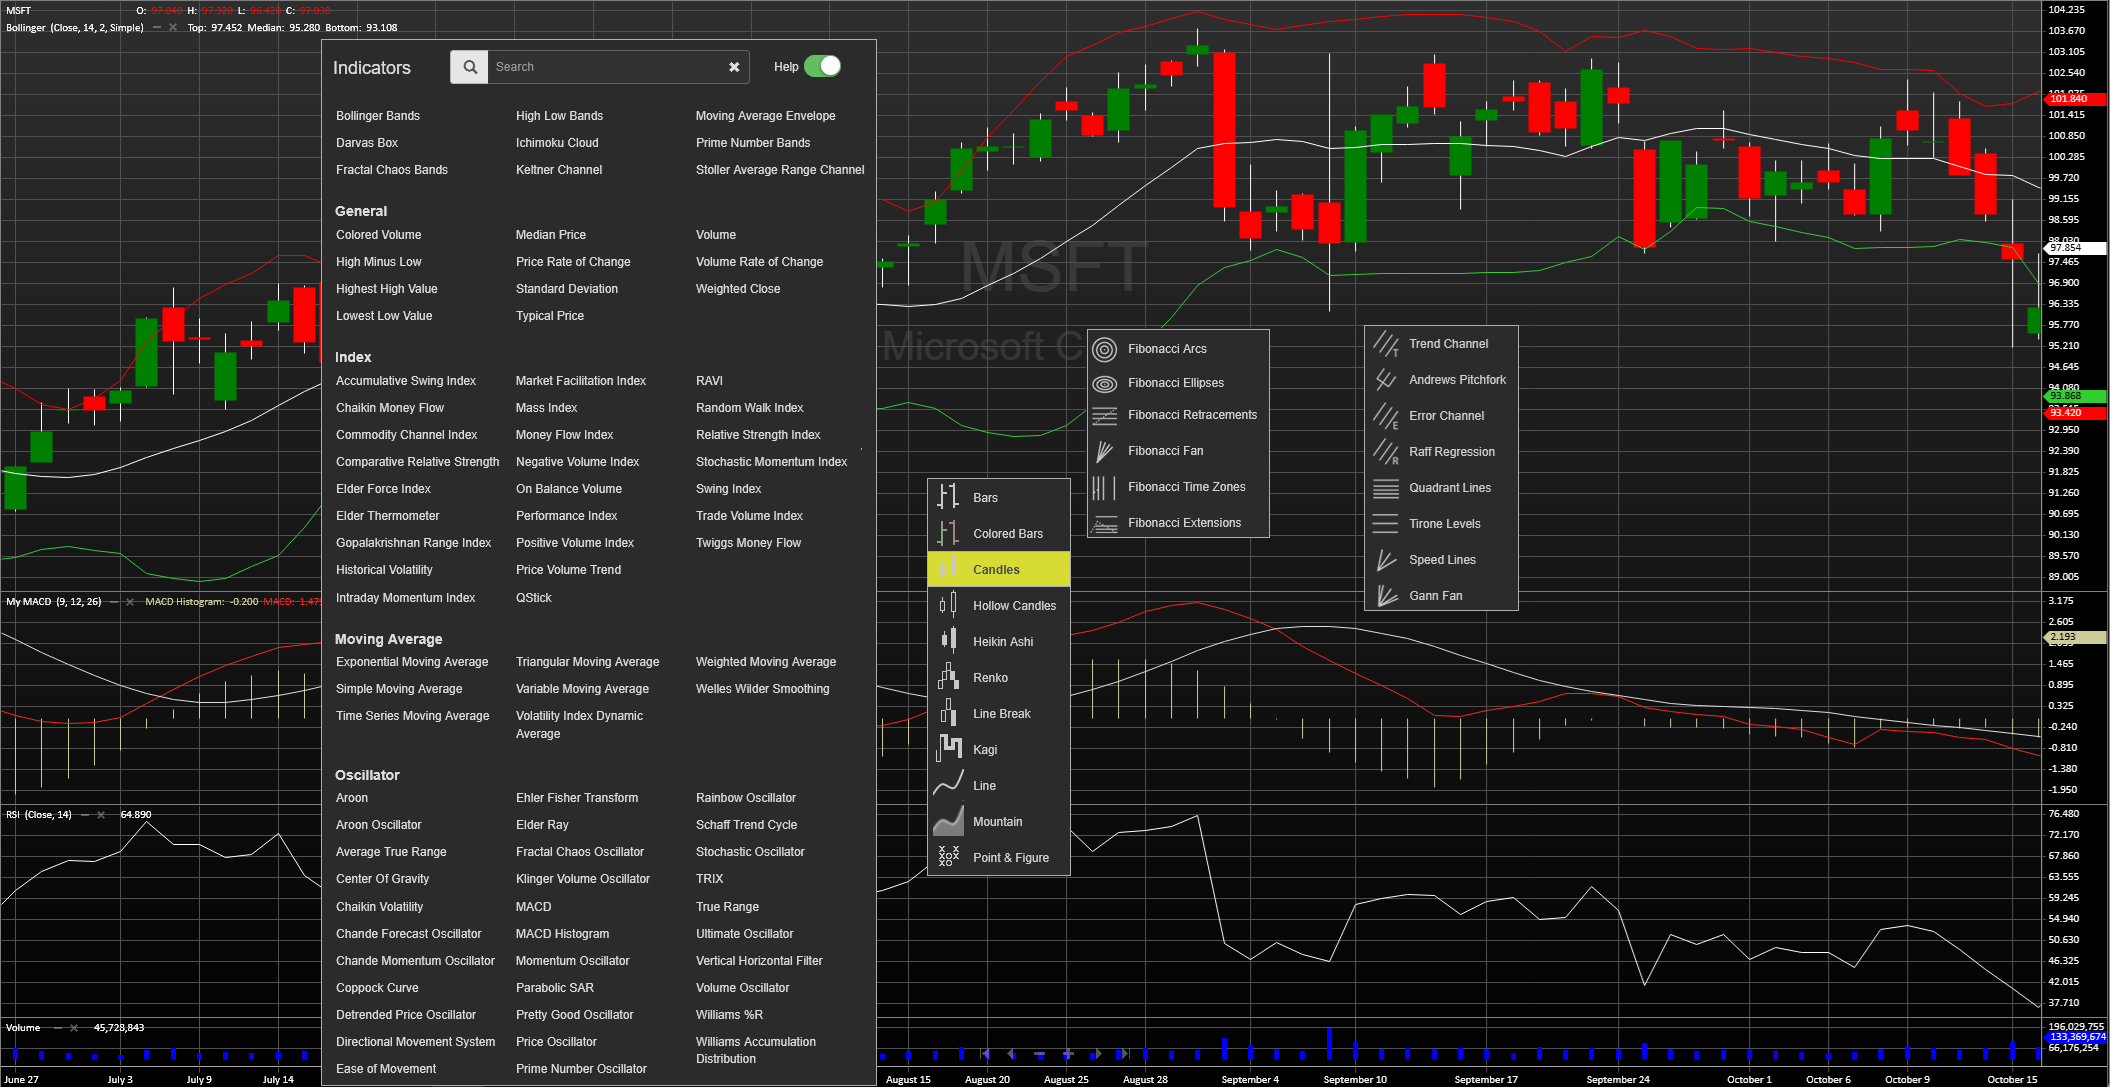The width and height of the screenshot is (2112, 1087).
Task: Select the Kagi chart type
Action: tap(999, 750)
